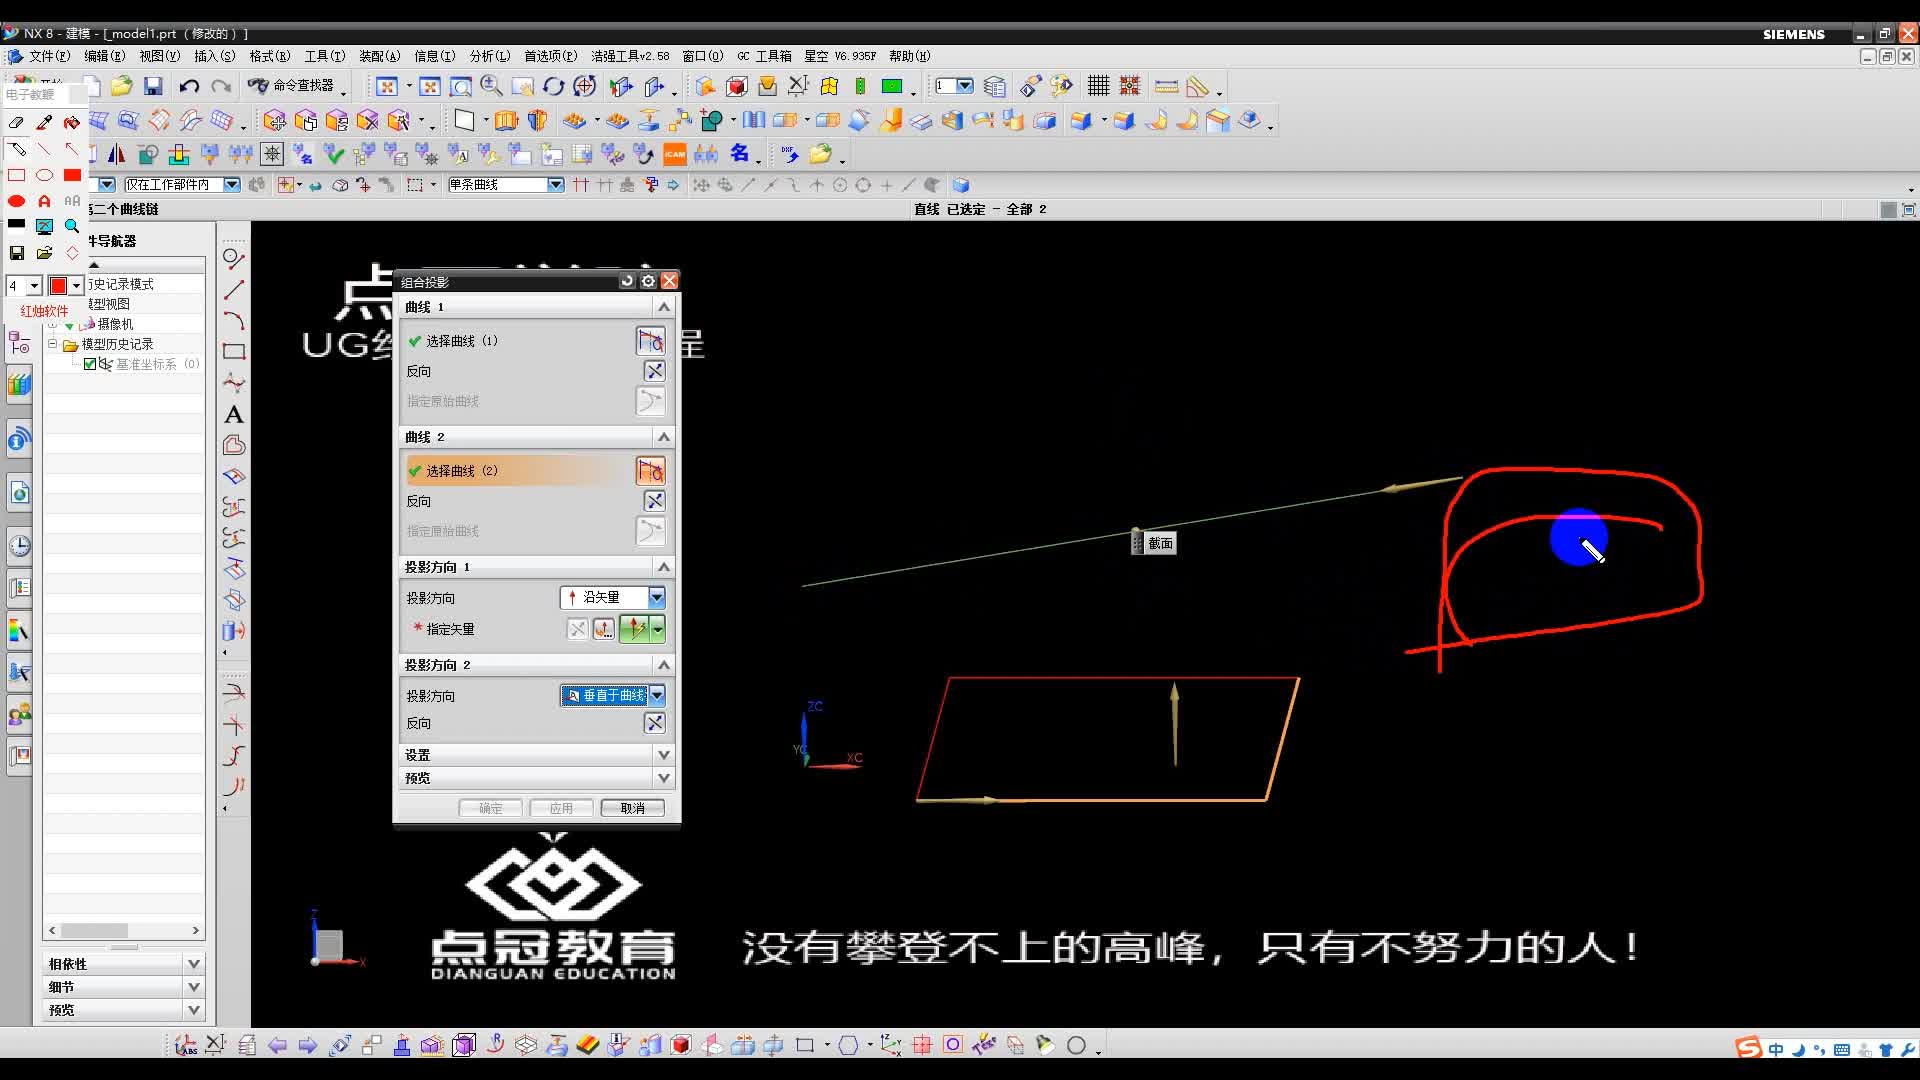Pick the eraser in the annotation palette

pos(16,123)
